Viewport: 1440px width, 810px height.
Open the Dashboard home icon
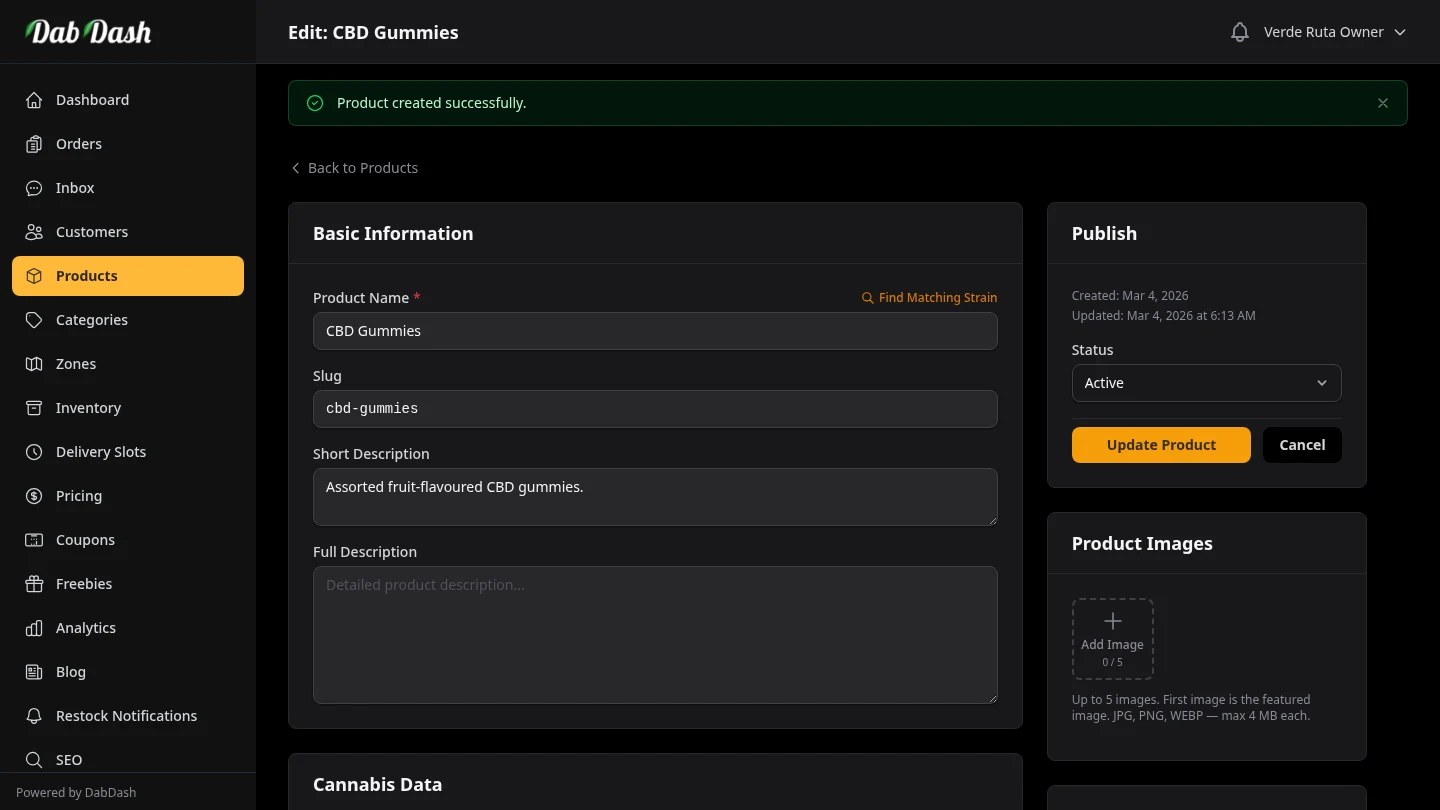coord(33,100)
